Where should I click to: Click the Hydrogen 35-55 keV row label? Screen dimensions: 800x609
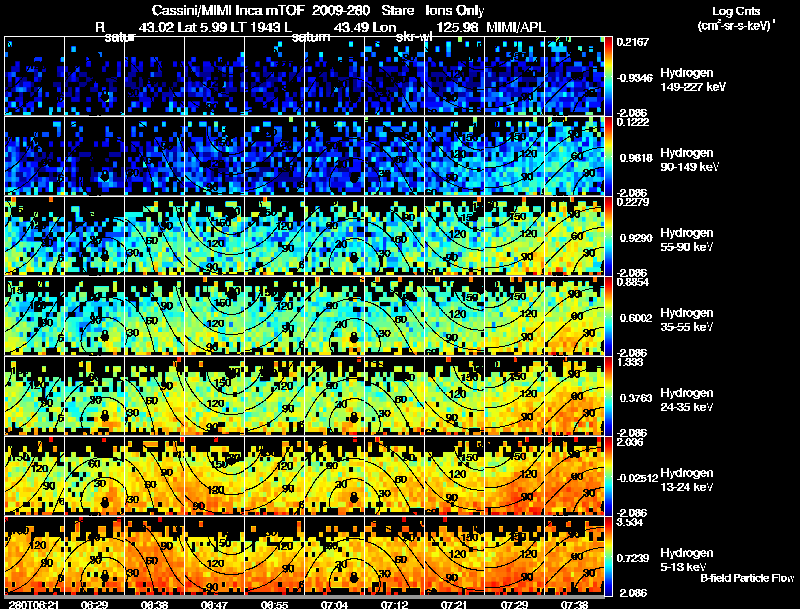pos(687,320)
